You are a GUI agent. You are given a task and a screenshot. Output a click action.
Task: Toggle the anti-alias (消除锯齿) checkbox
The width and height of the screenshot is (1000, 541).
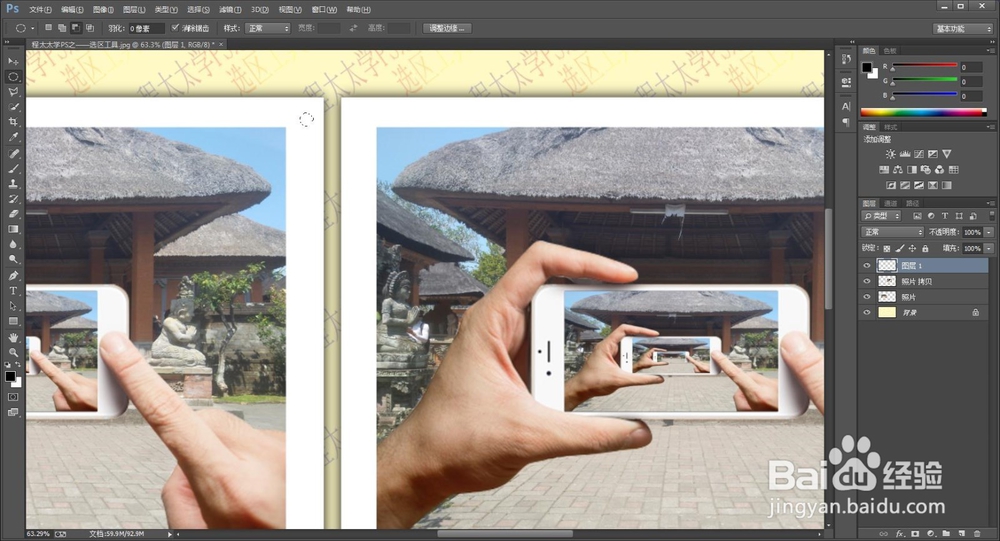coord(175,28)
